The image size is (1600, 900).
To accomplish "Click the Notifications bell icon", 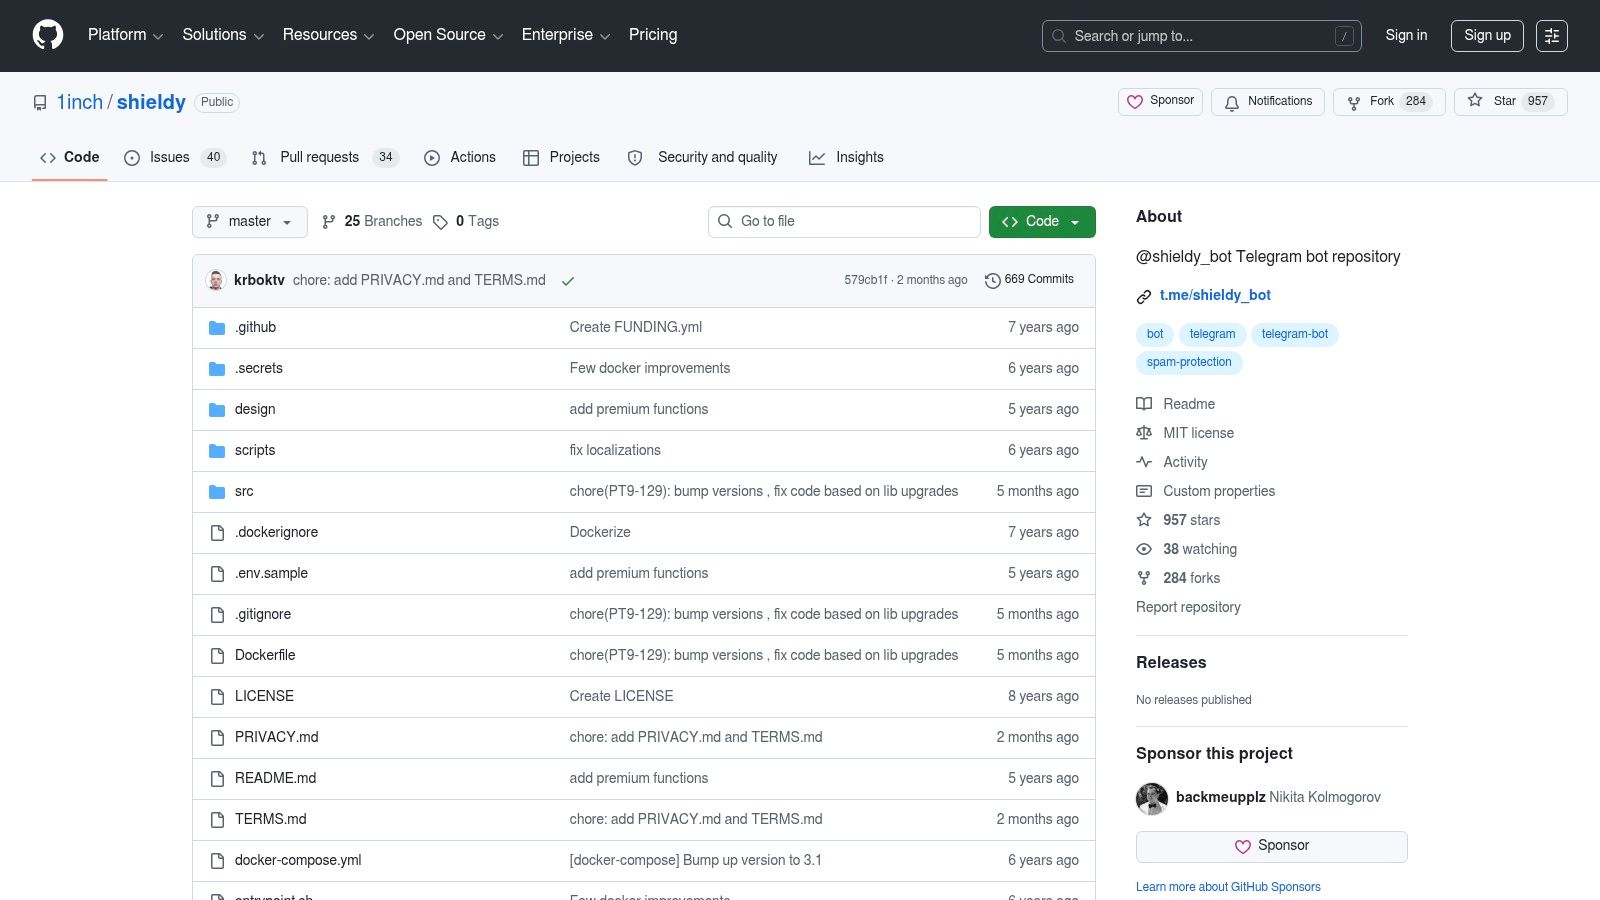I will click(1232, 102).
